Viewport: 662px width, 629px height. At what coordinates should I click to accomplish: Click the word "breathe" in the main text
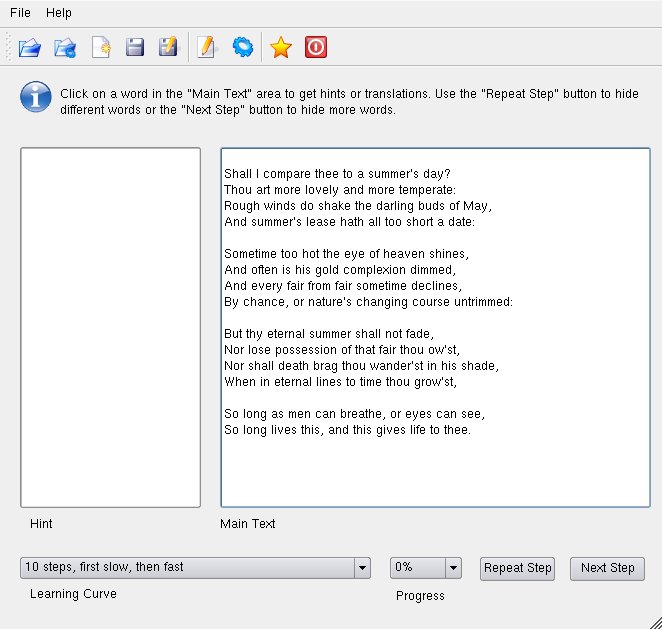361,414
